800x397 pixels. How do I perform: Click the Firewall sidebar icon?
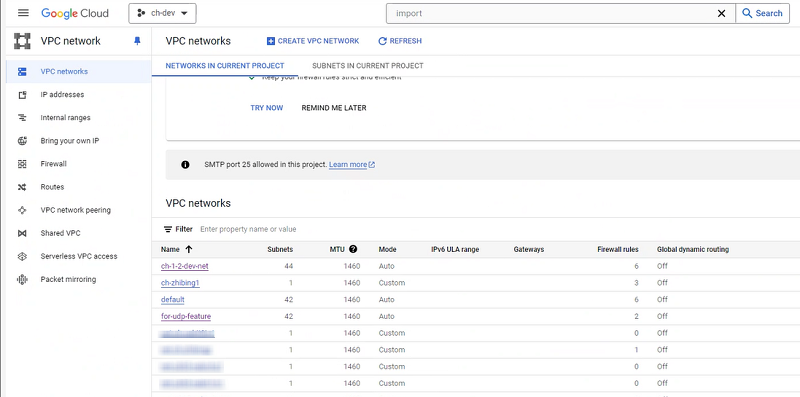point(22,164)
